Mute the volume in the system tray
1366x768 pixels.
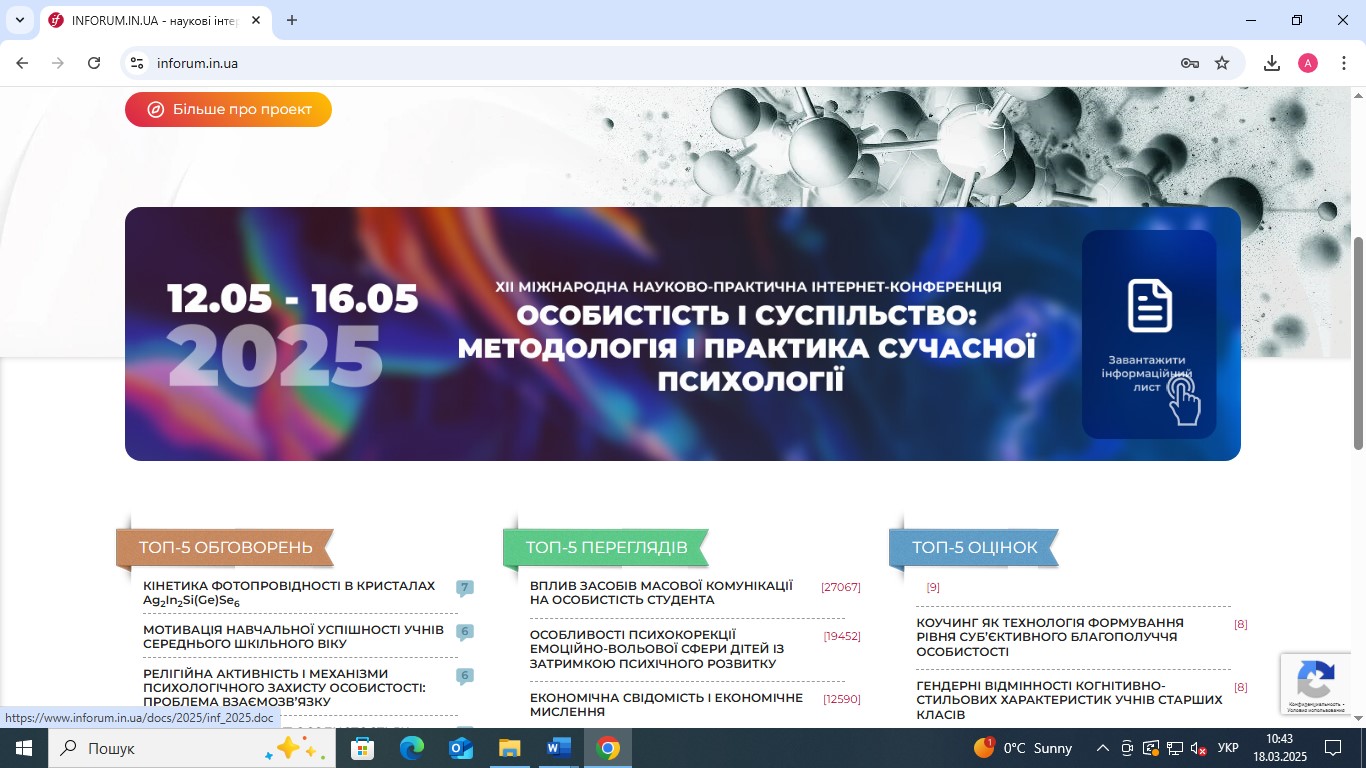click(1196, 747)
